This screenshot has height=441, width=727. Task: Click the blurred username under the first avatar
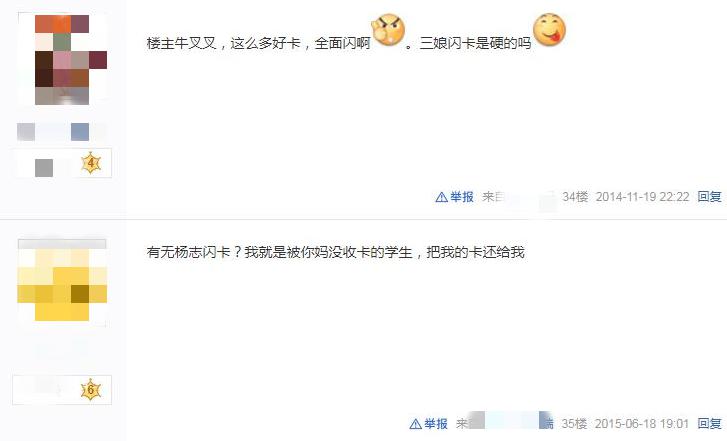tap(61, 132)
